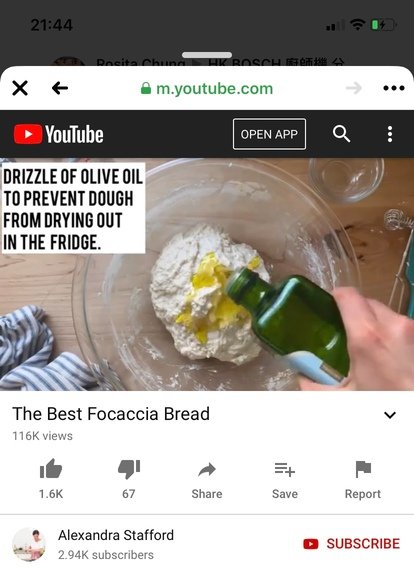
Task: Subscribe to Alexandra Stafford's channel
Action: coord(351,544)
